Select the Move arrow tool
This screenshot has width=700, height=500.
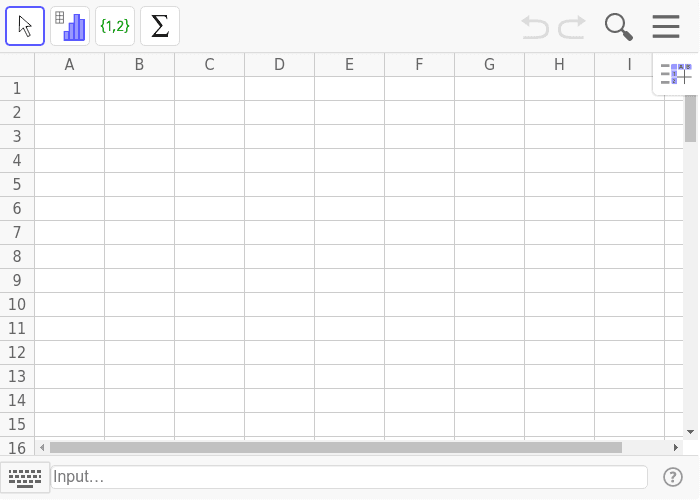pyautogui.click(x=25, y=26)
